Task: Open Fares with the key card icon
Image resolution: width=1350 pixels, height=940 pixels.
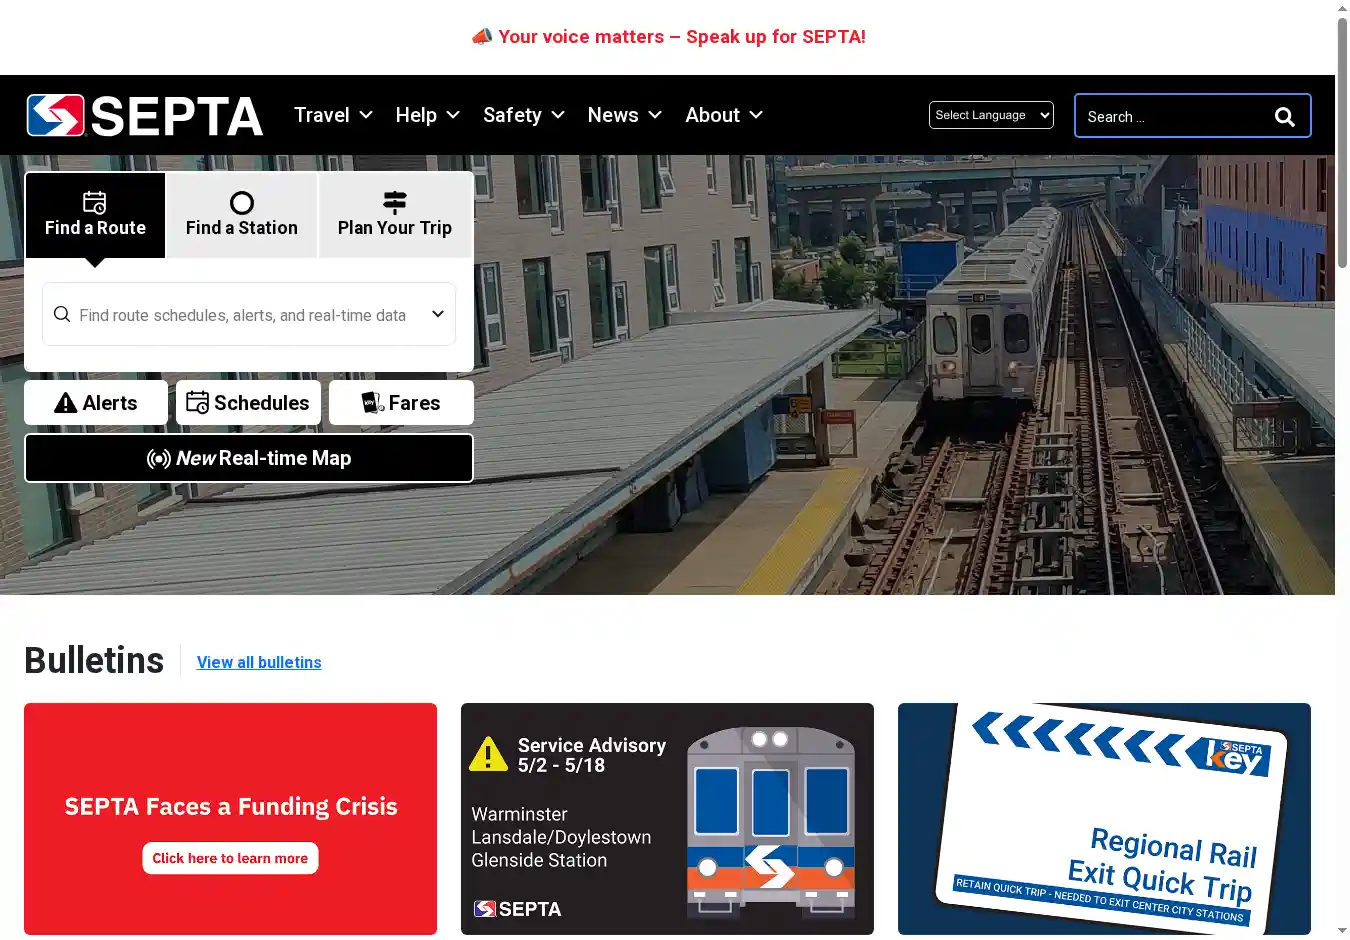Action: pyautogui.click(x=401, y=403)
